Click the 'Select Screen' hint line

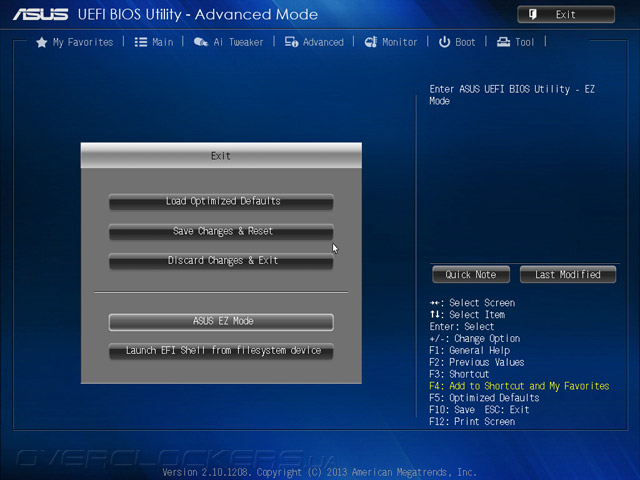[x=472, y=303]
